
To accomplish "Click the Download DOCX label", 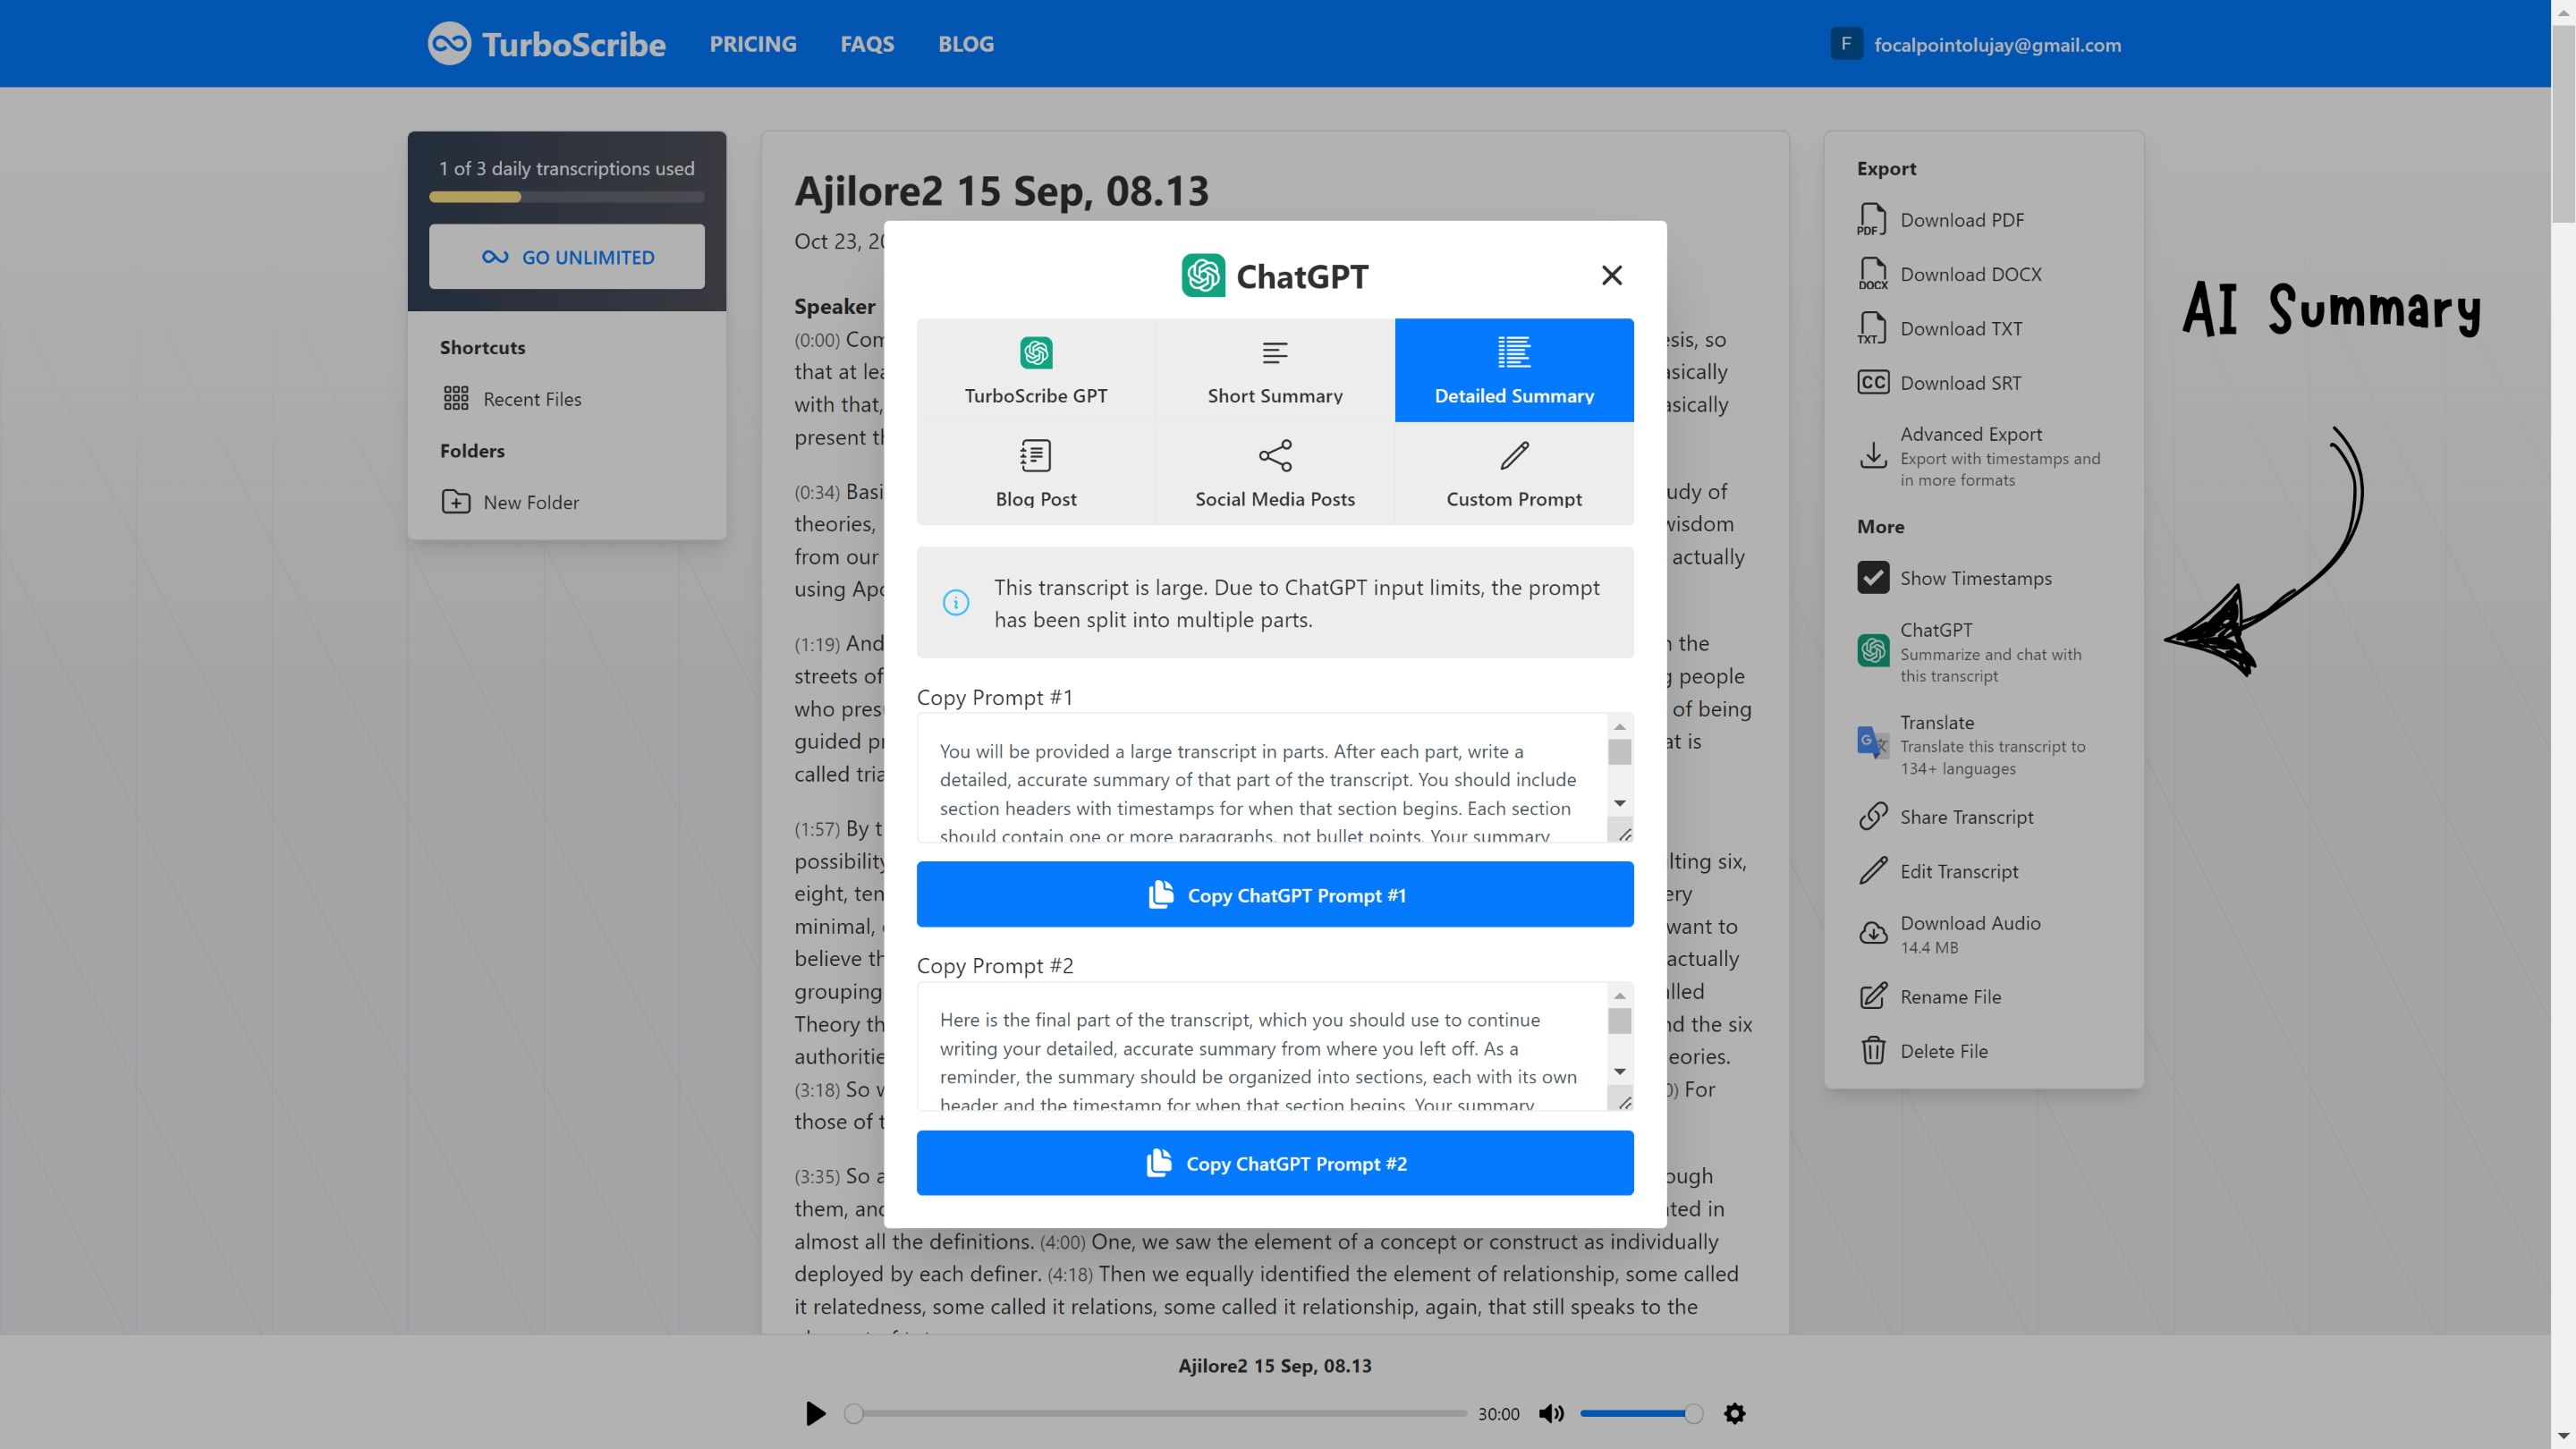I will coord(1970,273).
